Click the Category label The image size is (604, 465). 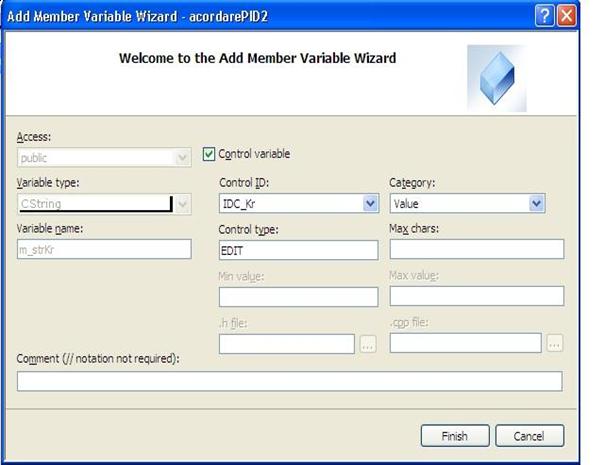412,183
